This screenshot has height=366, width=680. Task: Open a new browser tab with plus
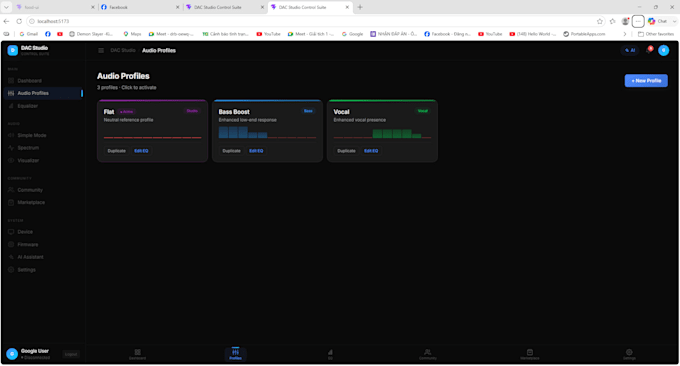point(360,7)
